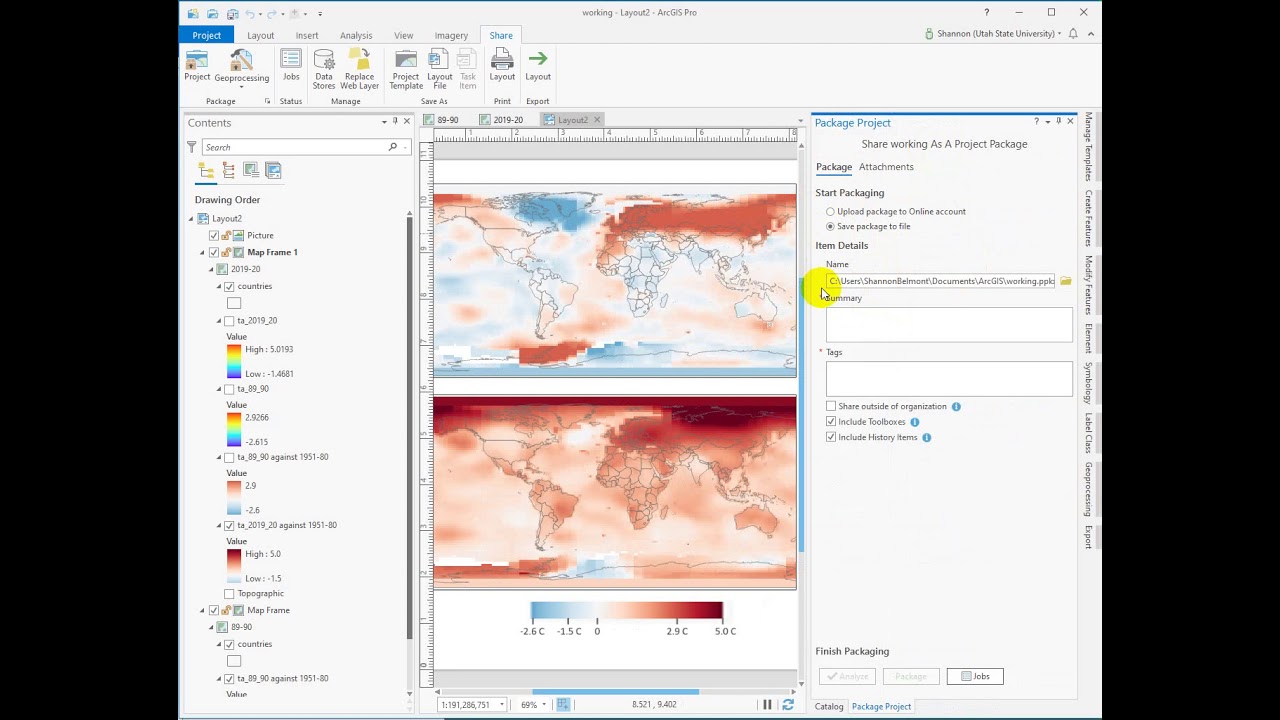1280x720 pixels.
Task: Click the layout horizontal scrollbar
Action: click(615, 691)
